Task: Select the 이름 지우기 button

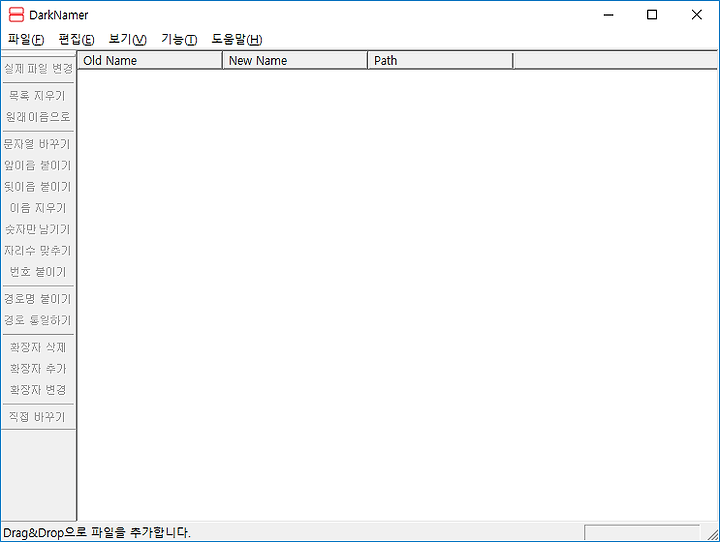Action: (38, 208)
